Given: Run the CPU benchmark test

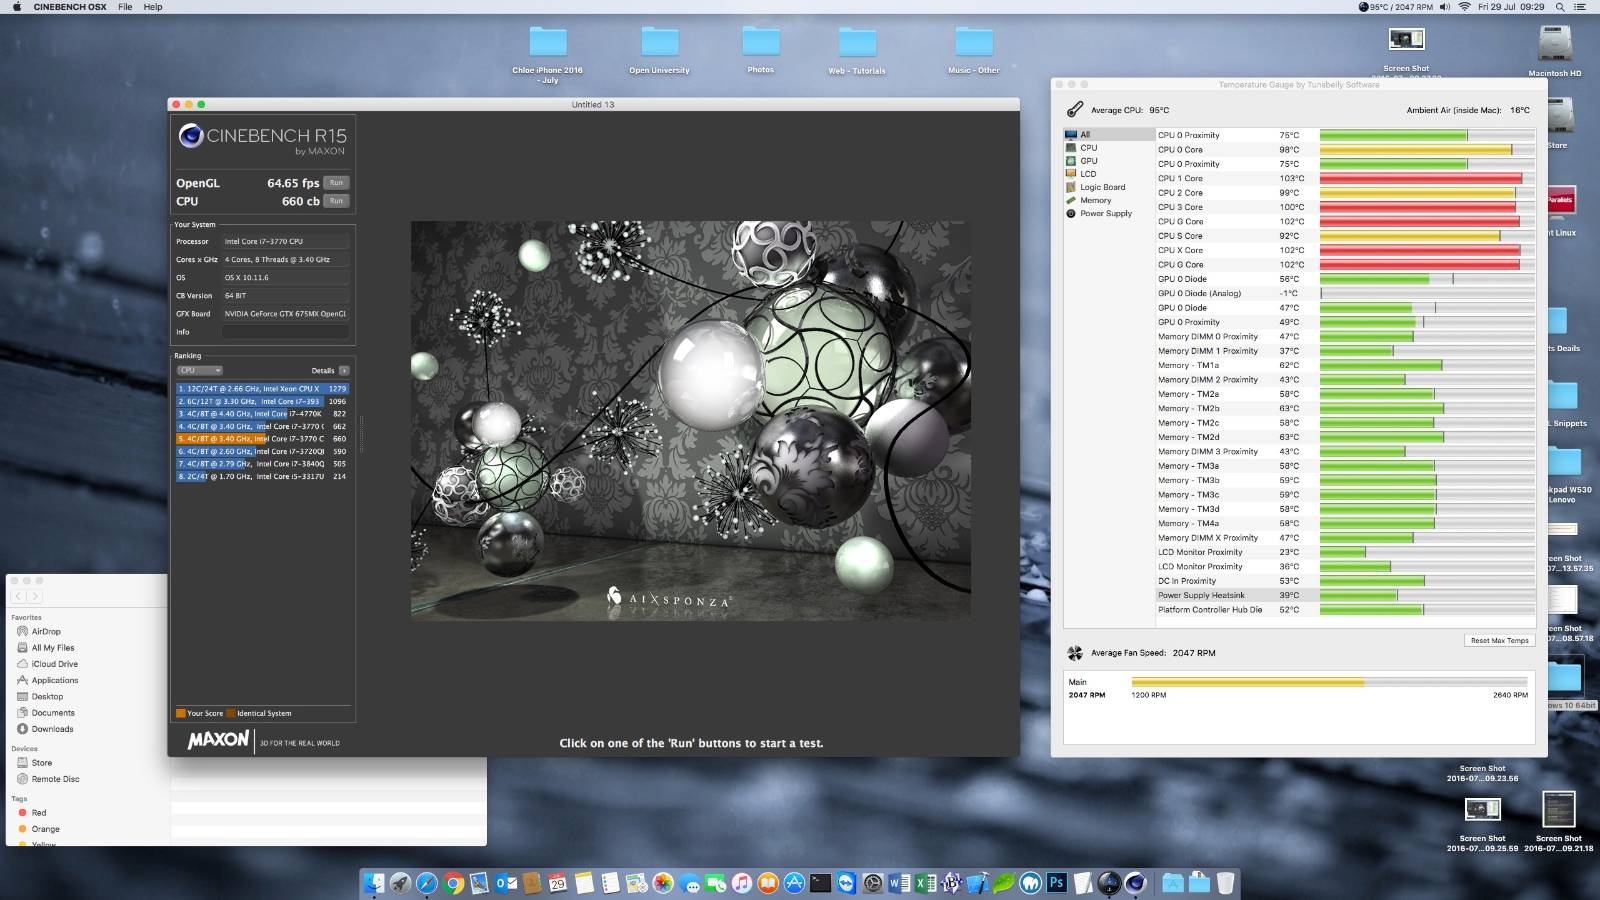Looking at the screenshot, I should coord(336,201).
